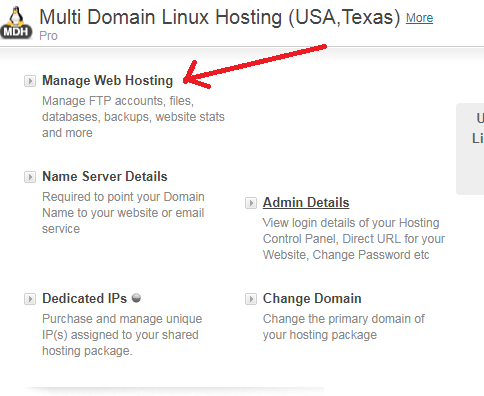The width and height of the screenshot is (484, 396).
Task: Click the Multi Domain Linux Hosting heading
Action: 220,17
